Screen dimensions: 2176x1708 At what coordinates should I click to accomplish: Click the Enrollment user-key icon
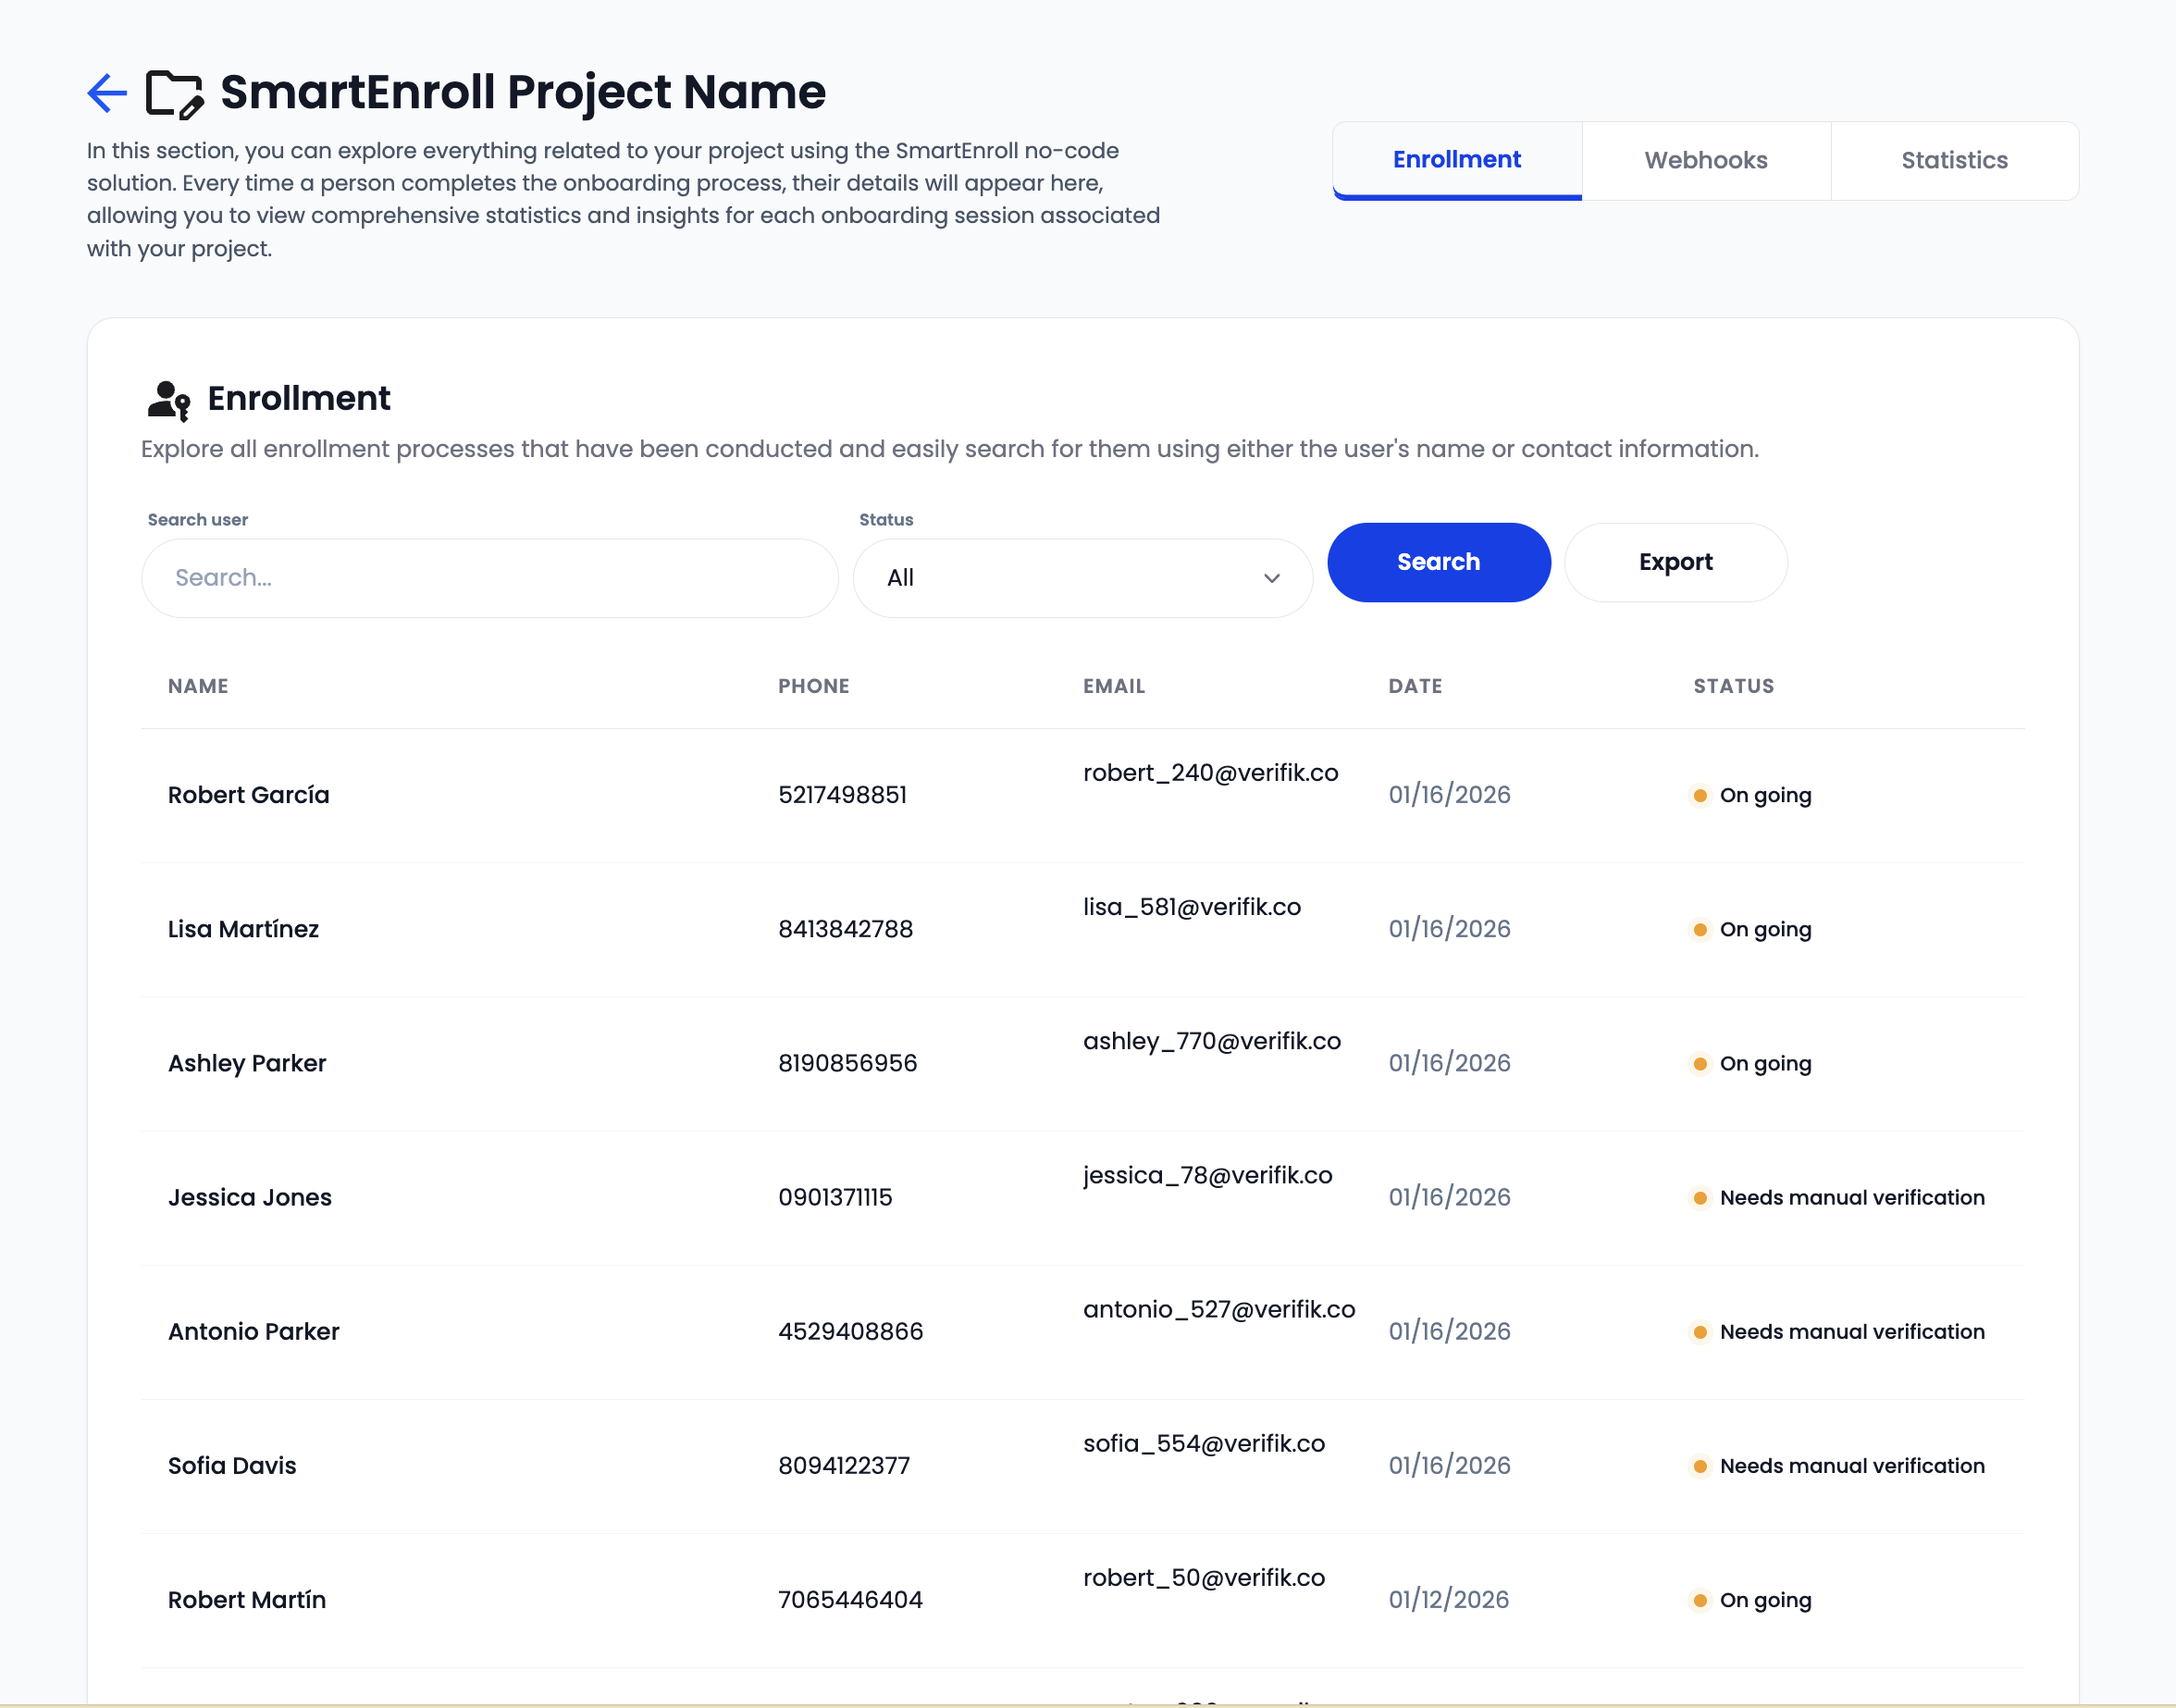[168, 400]
